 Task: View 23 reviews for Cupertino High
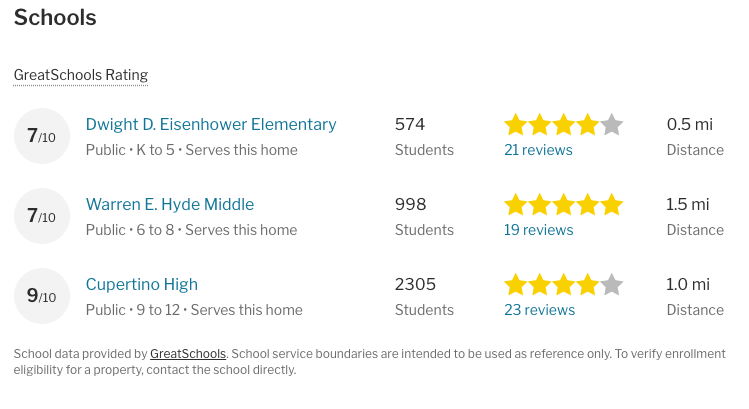click(x=540, y=310)
